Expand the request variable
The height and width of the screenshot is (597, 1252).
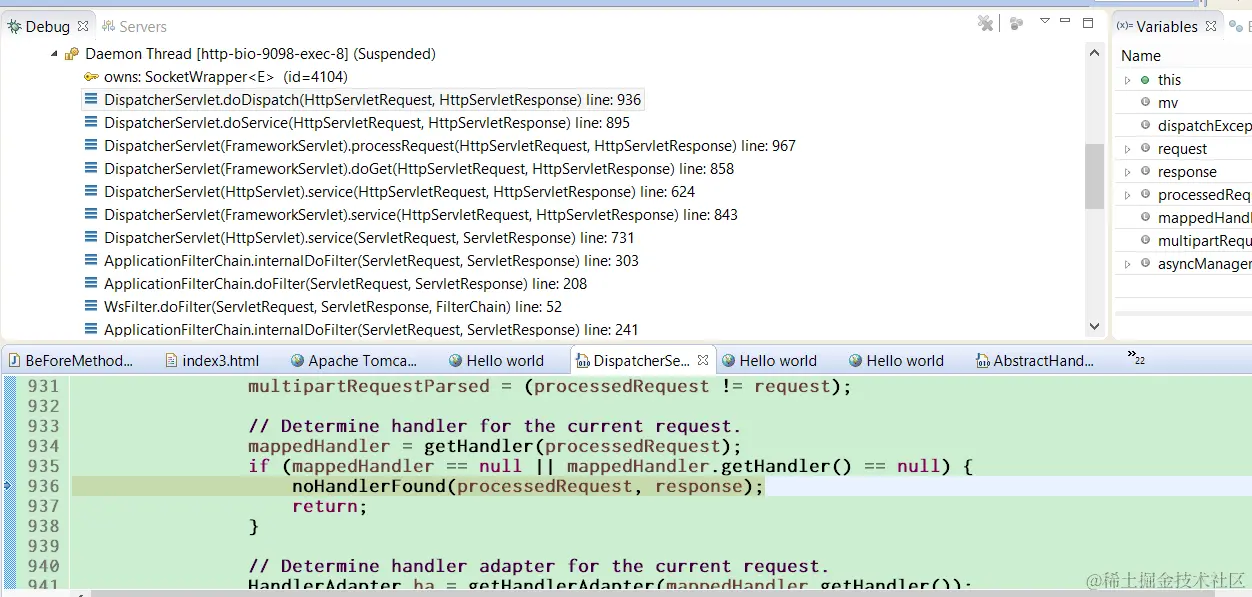click(1128, 149)
